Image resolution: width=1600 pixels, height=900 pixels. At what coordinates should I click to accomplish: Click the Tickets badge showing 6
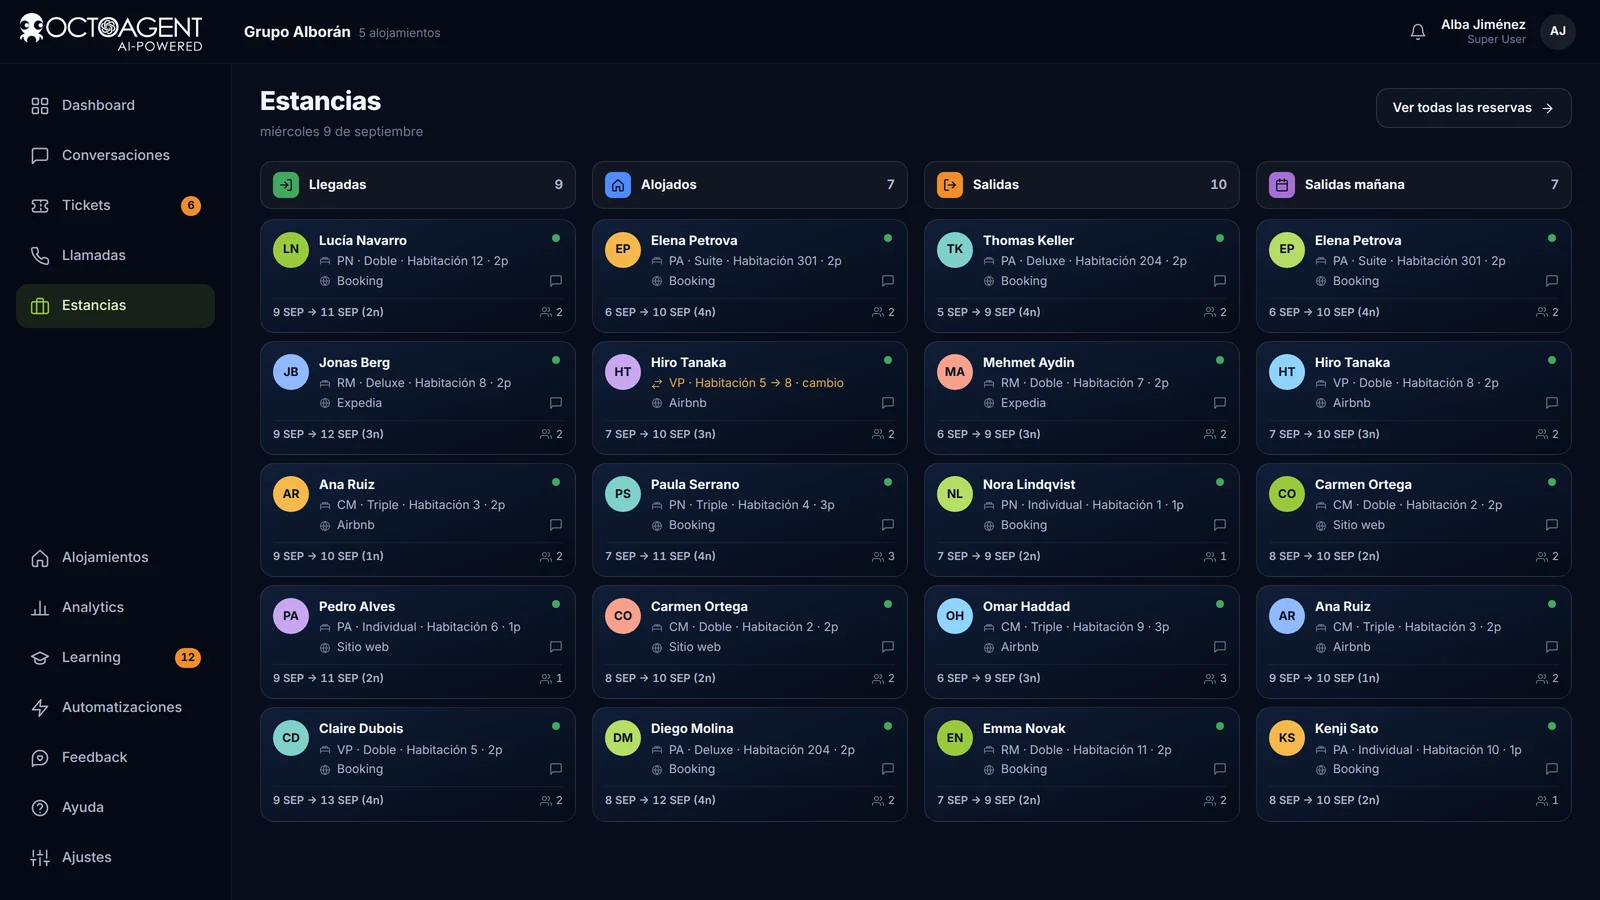(x=191, y=205)
